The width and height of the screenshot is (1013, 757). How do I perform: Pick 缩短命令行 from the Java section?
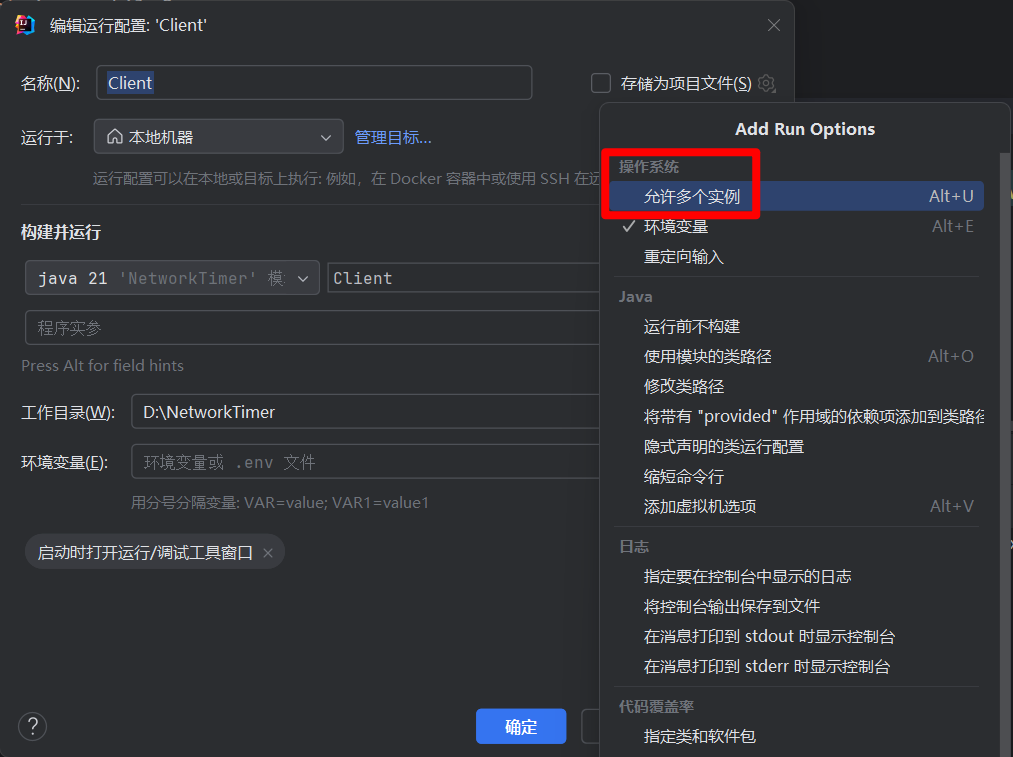click(x=684, y=477)
